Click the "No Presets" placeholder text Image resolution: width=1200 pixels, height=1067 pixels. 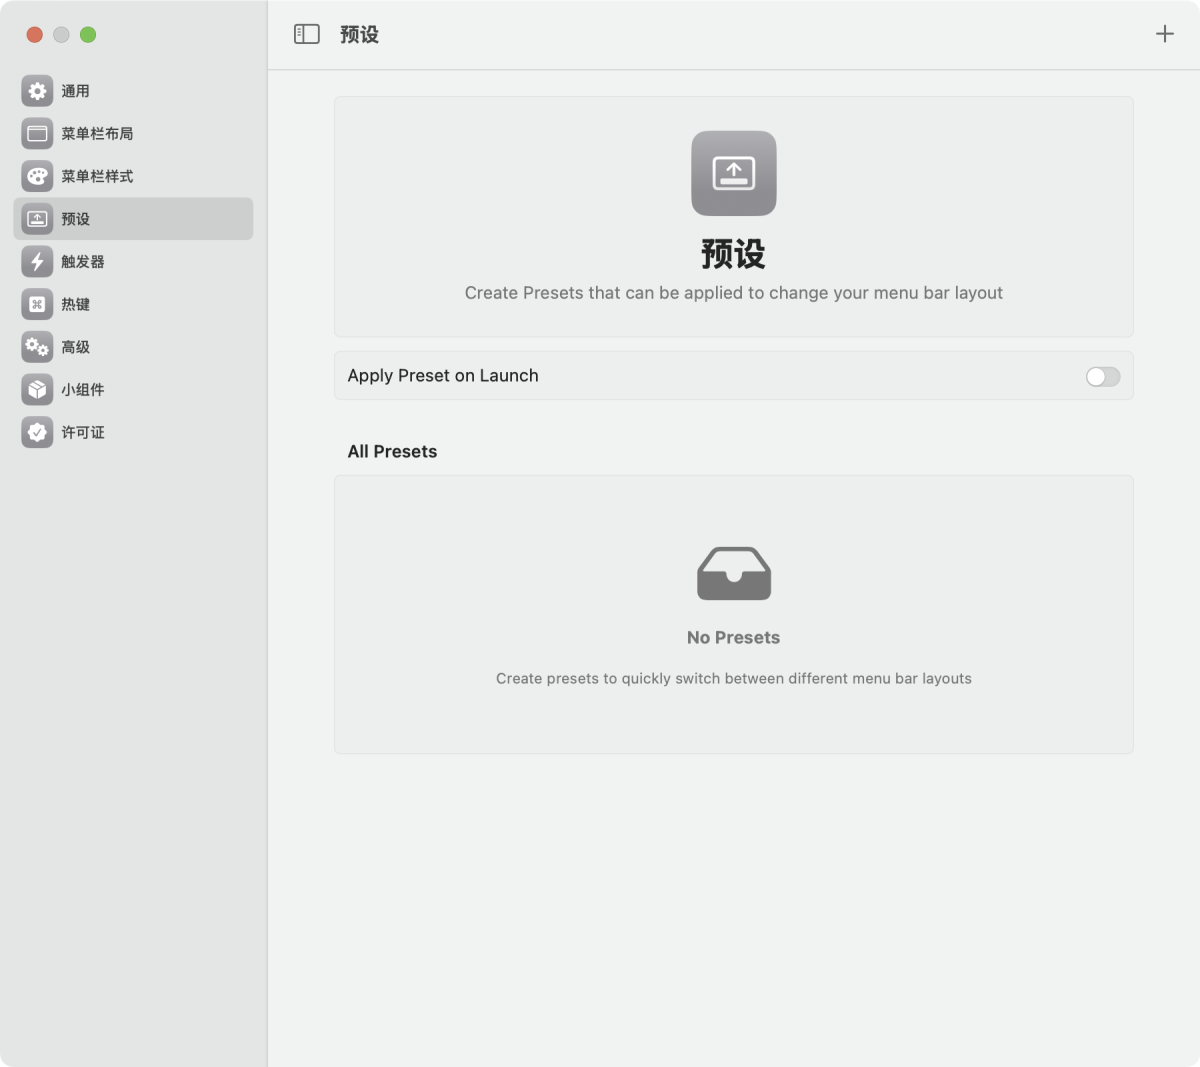coord(733,638)
